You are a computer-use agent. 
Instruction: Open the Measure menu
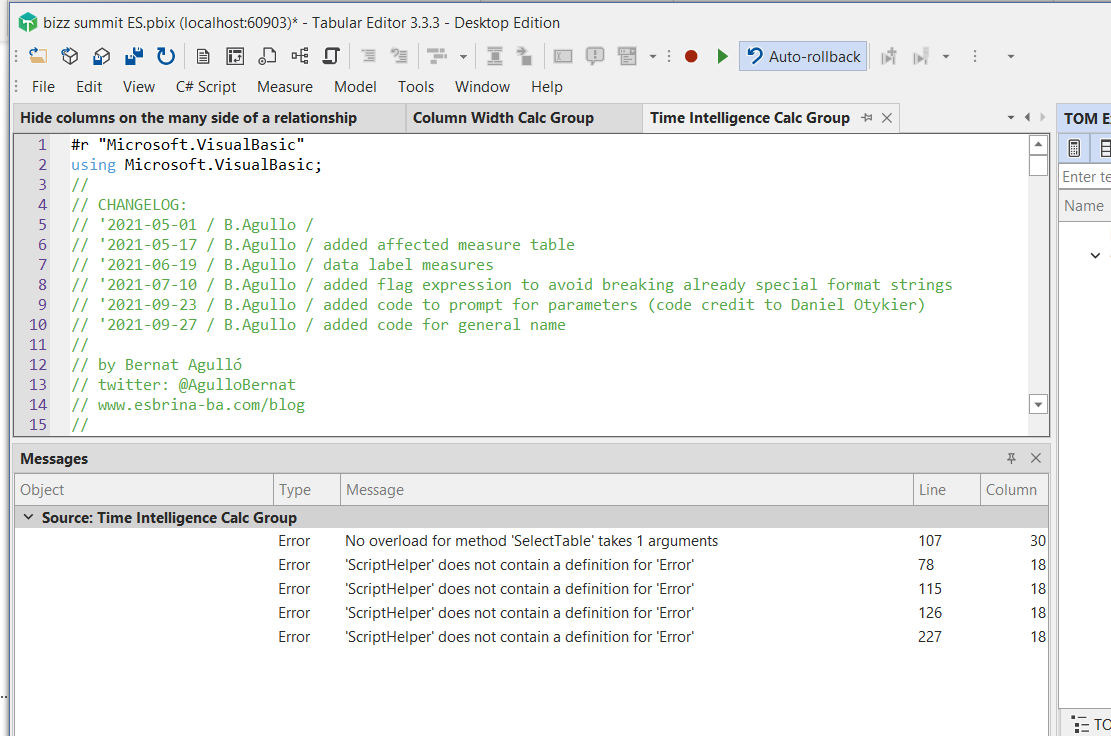284,87
